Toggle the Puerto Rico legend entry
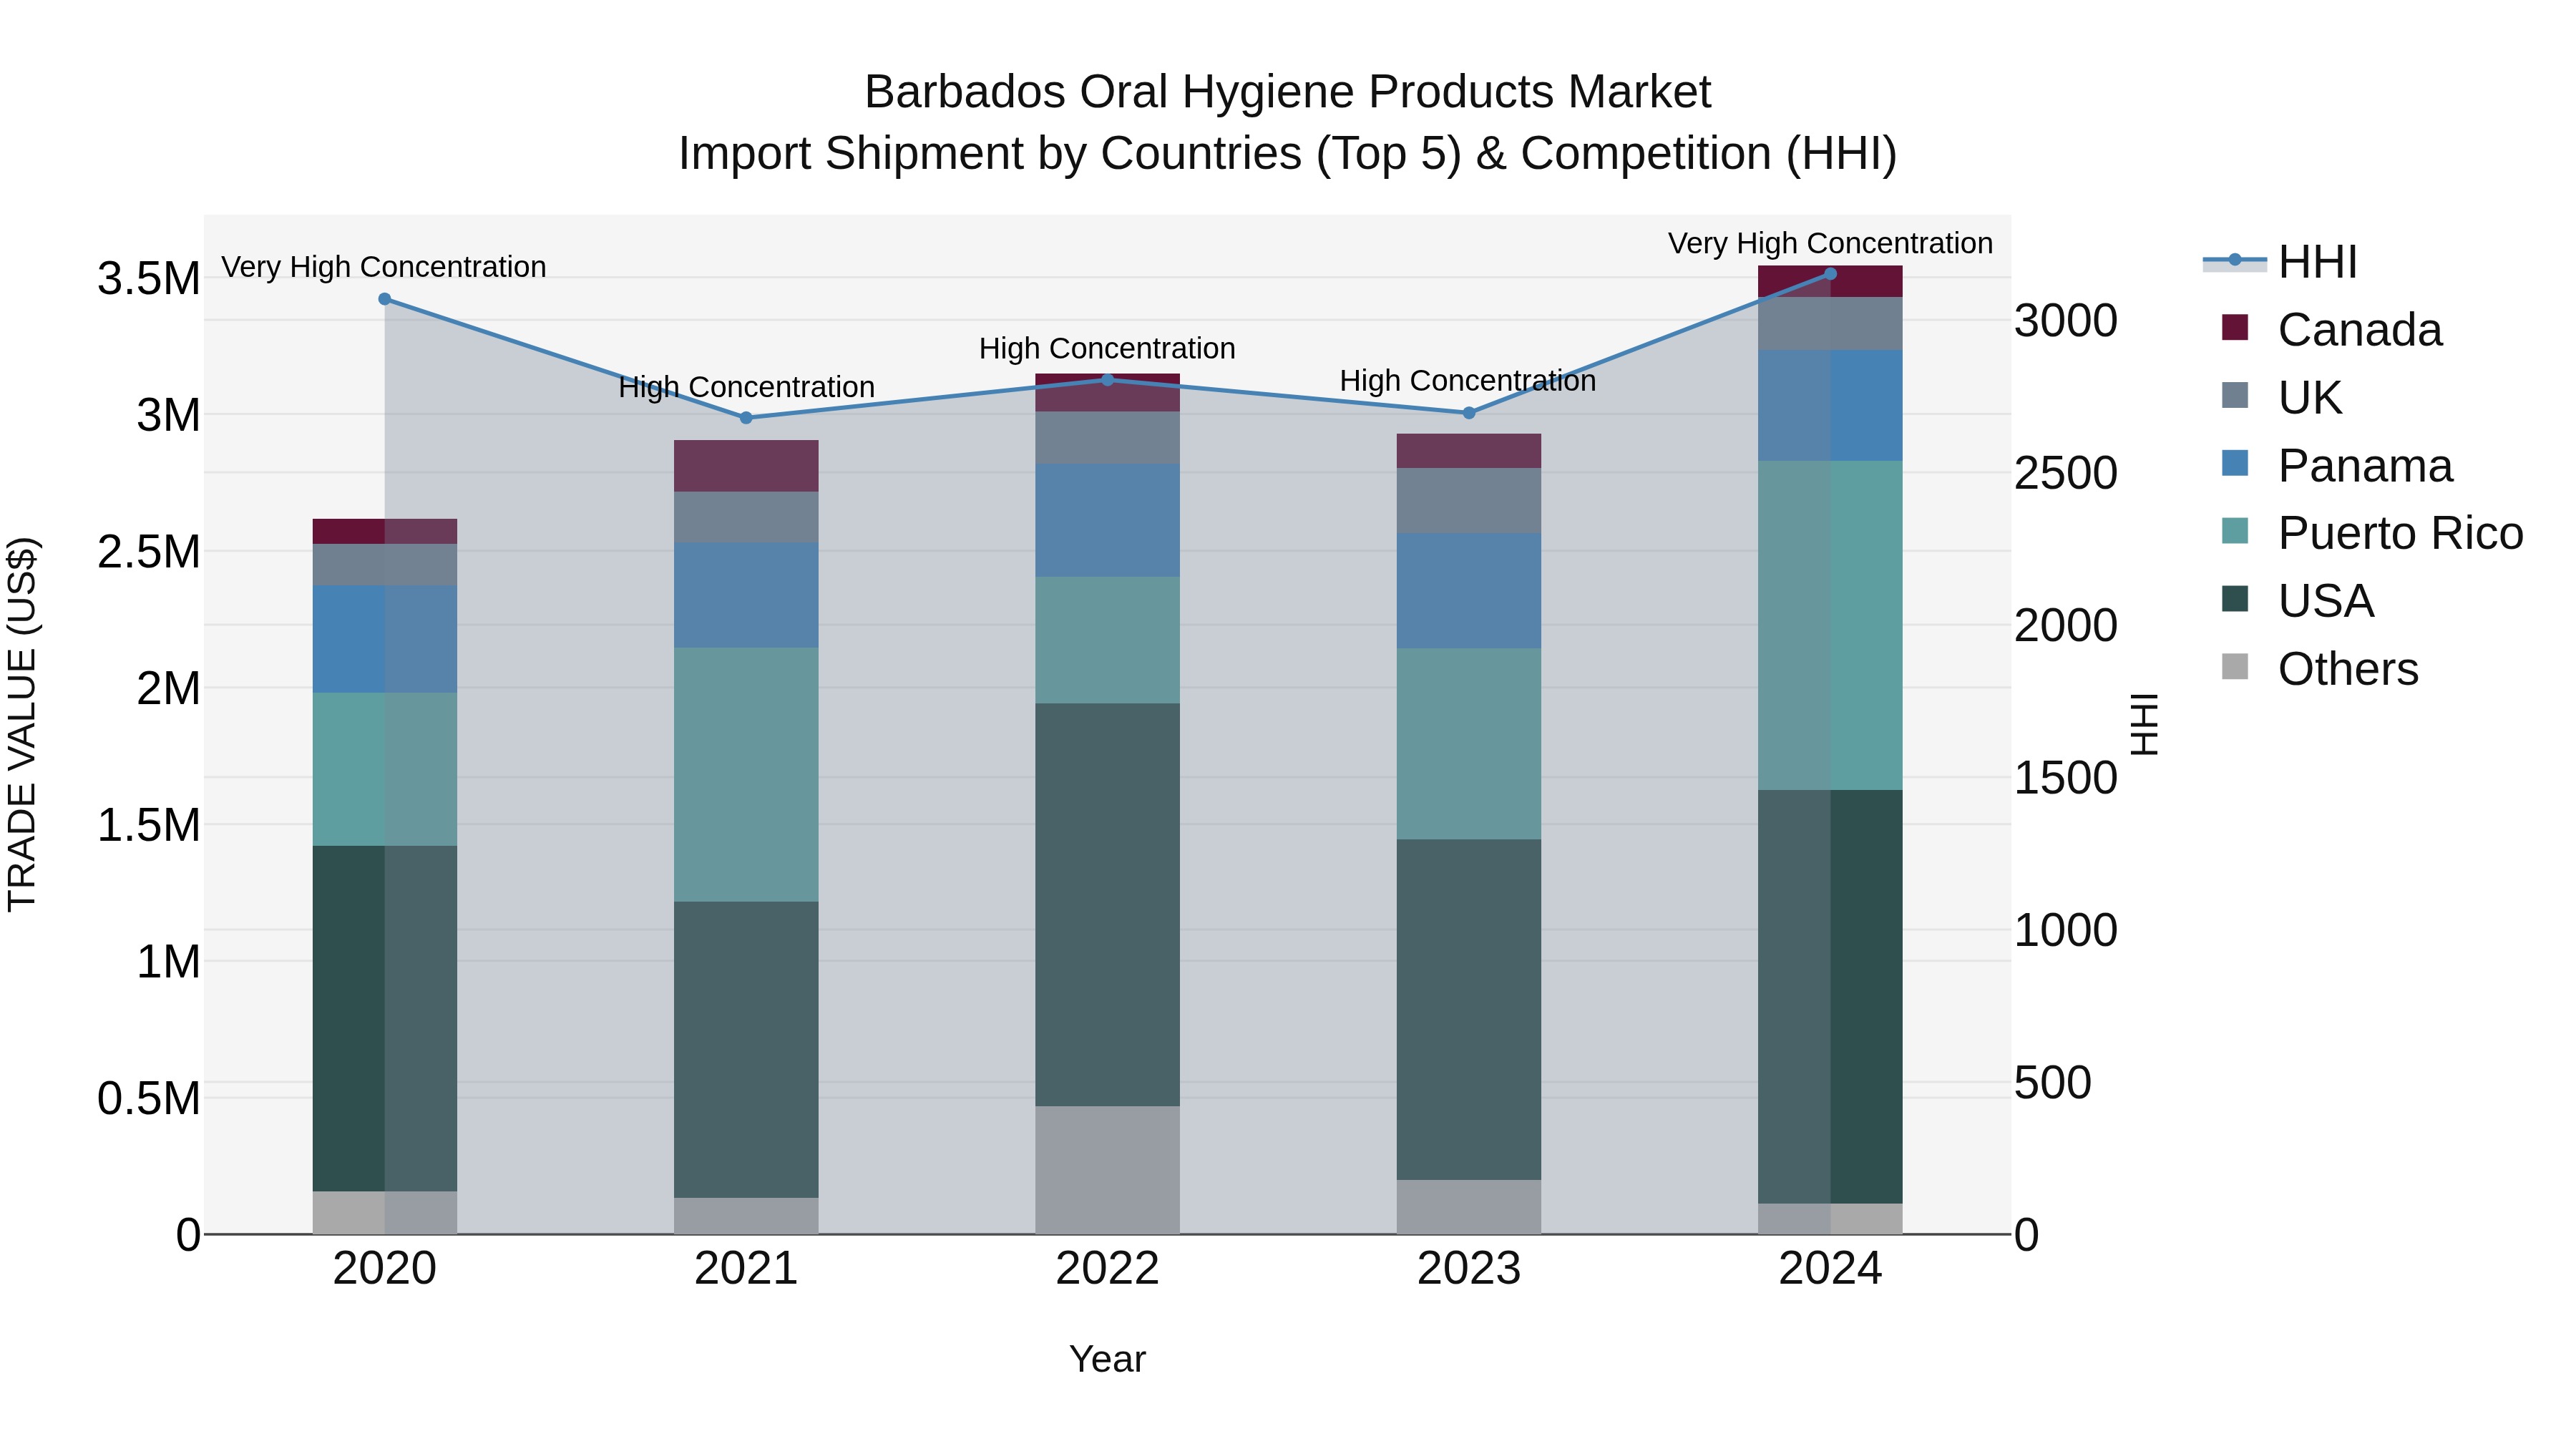 coord(2372,533)
